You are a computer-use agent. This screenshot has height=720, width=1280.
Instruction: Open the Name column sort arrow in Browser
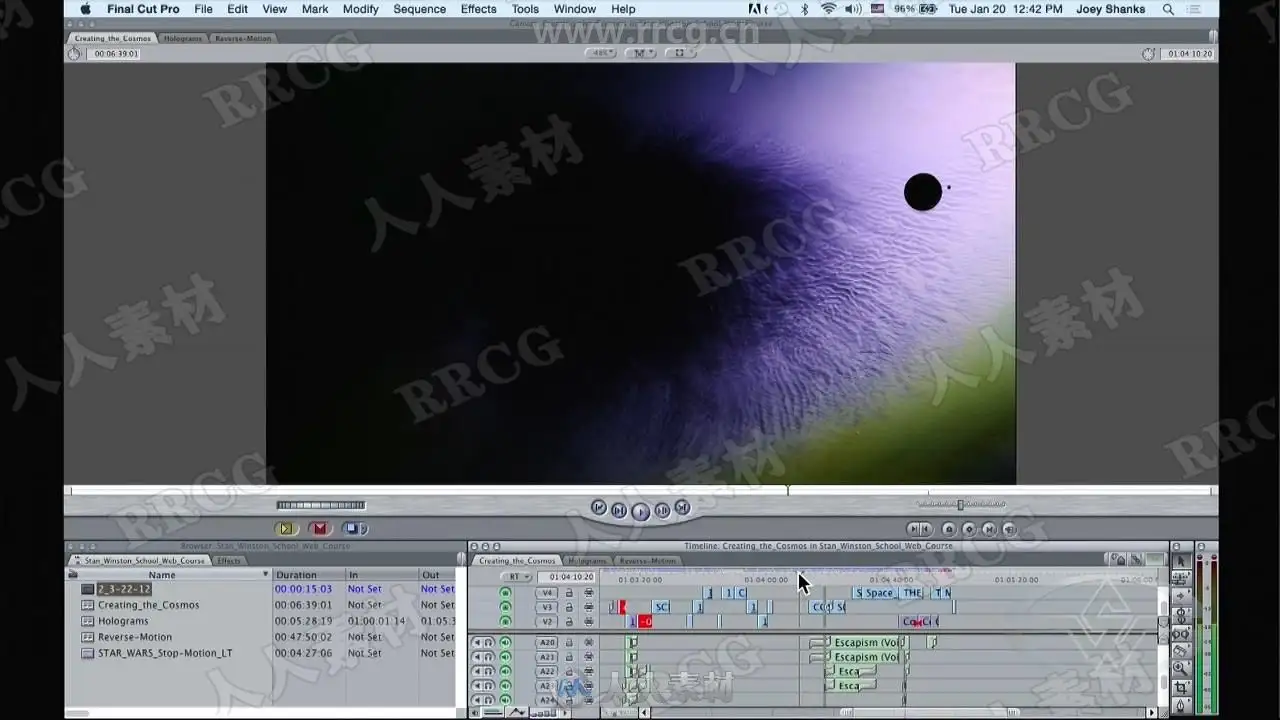[266, 575]
